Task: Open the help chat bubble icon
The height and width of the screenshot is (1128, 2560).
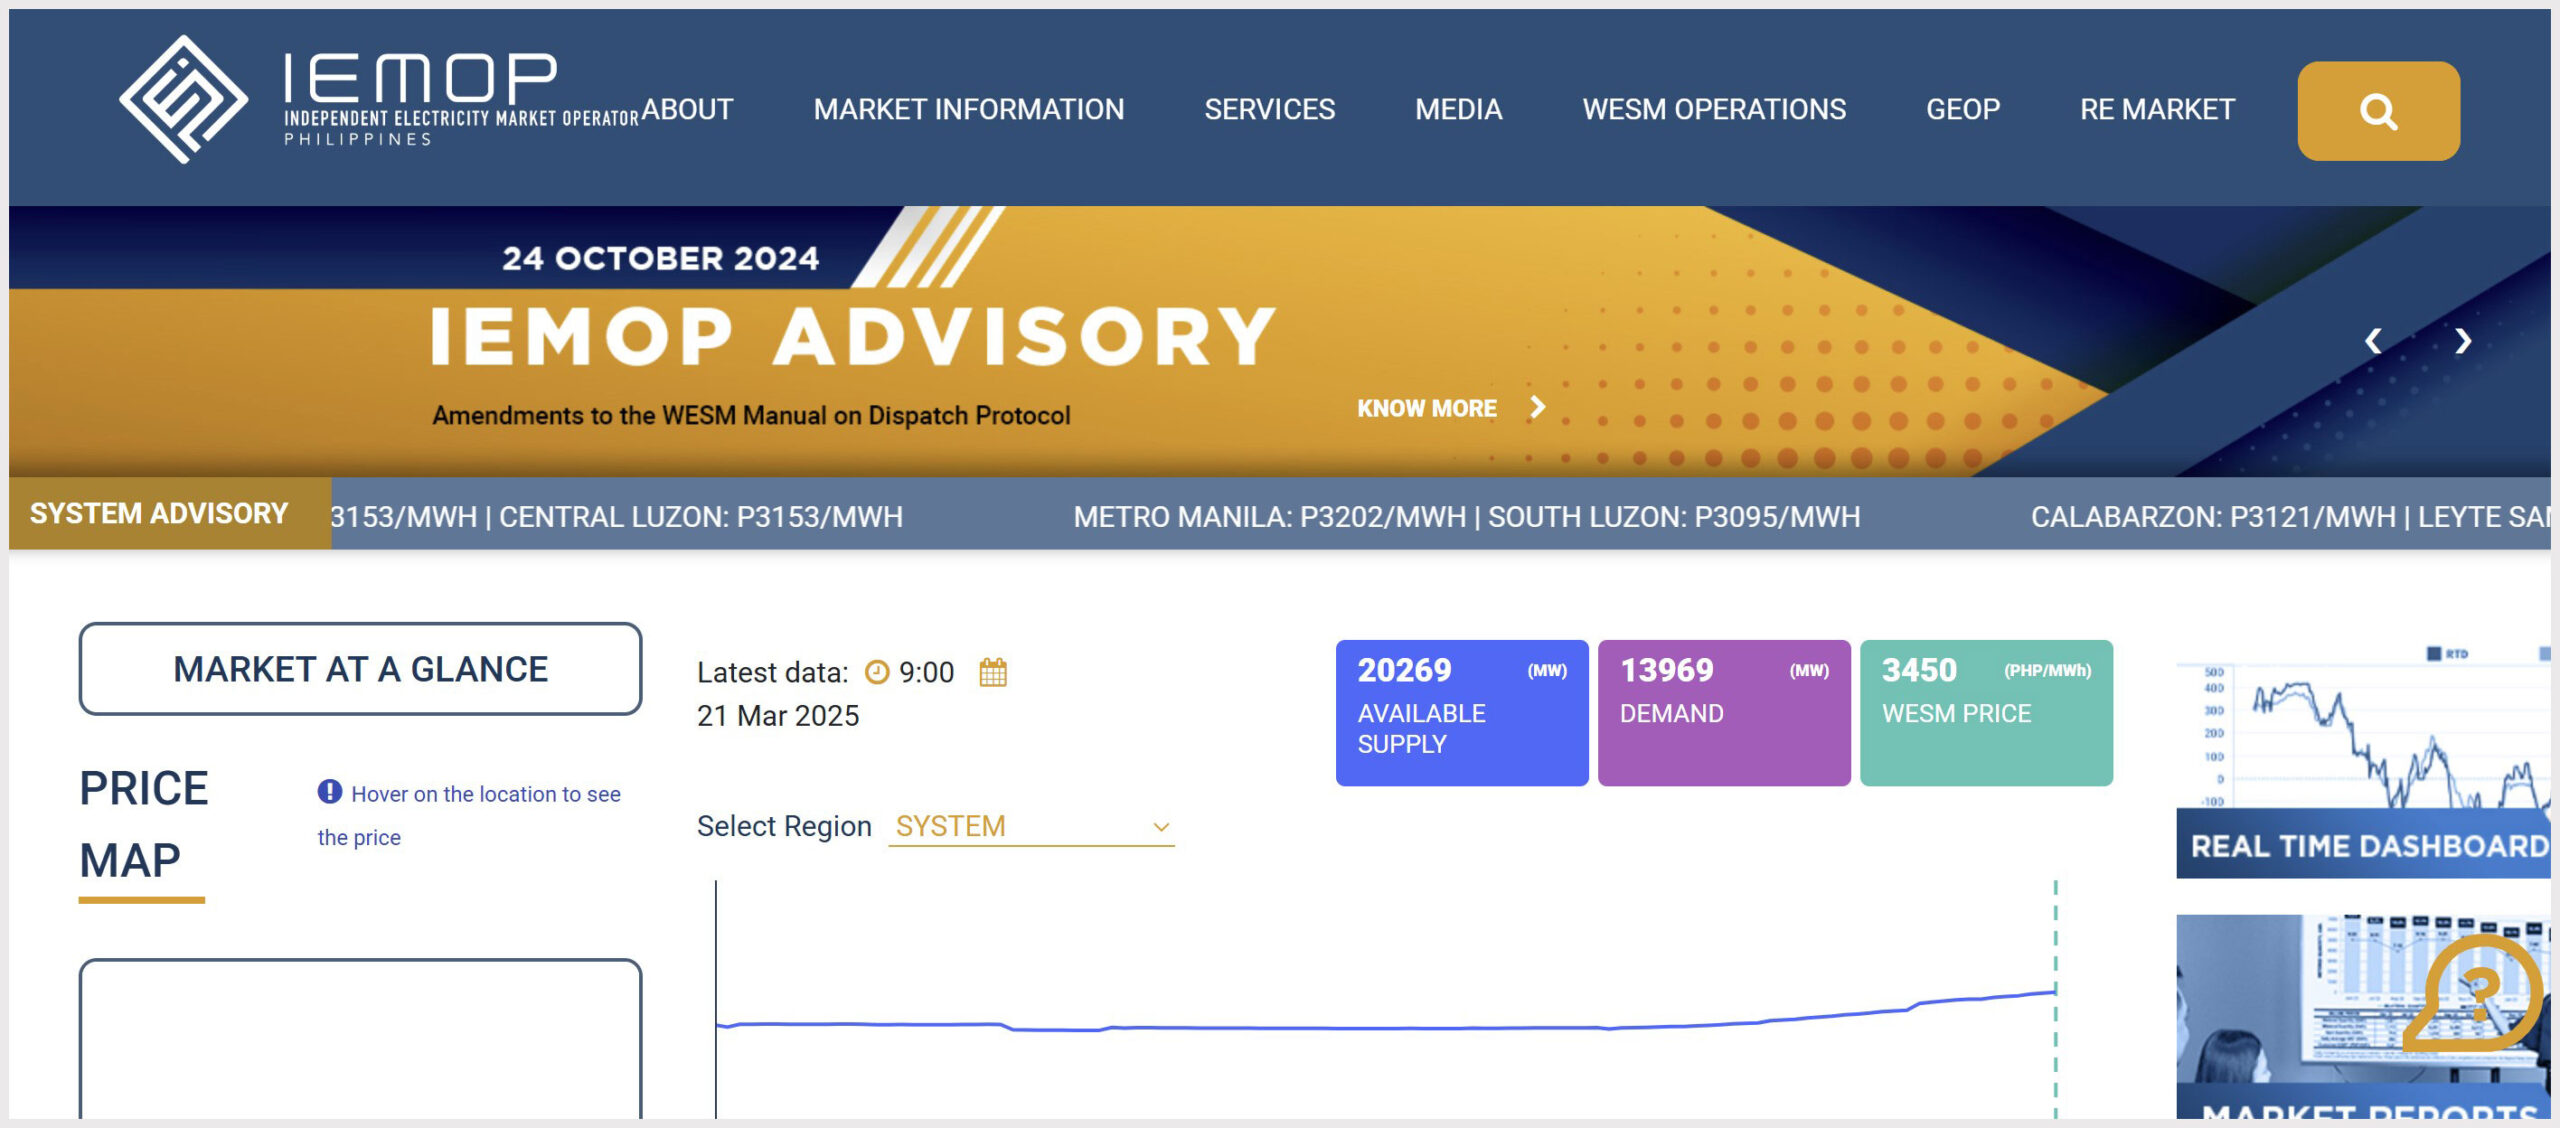Action: click(2472, 993)
